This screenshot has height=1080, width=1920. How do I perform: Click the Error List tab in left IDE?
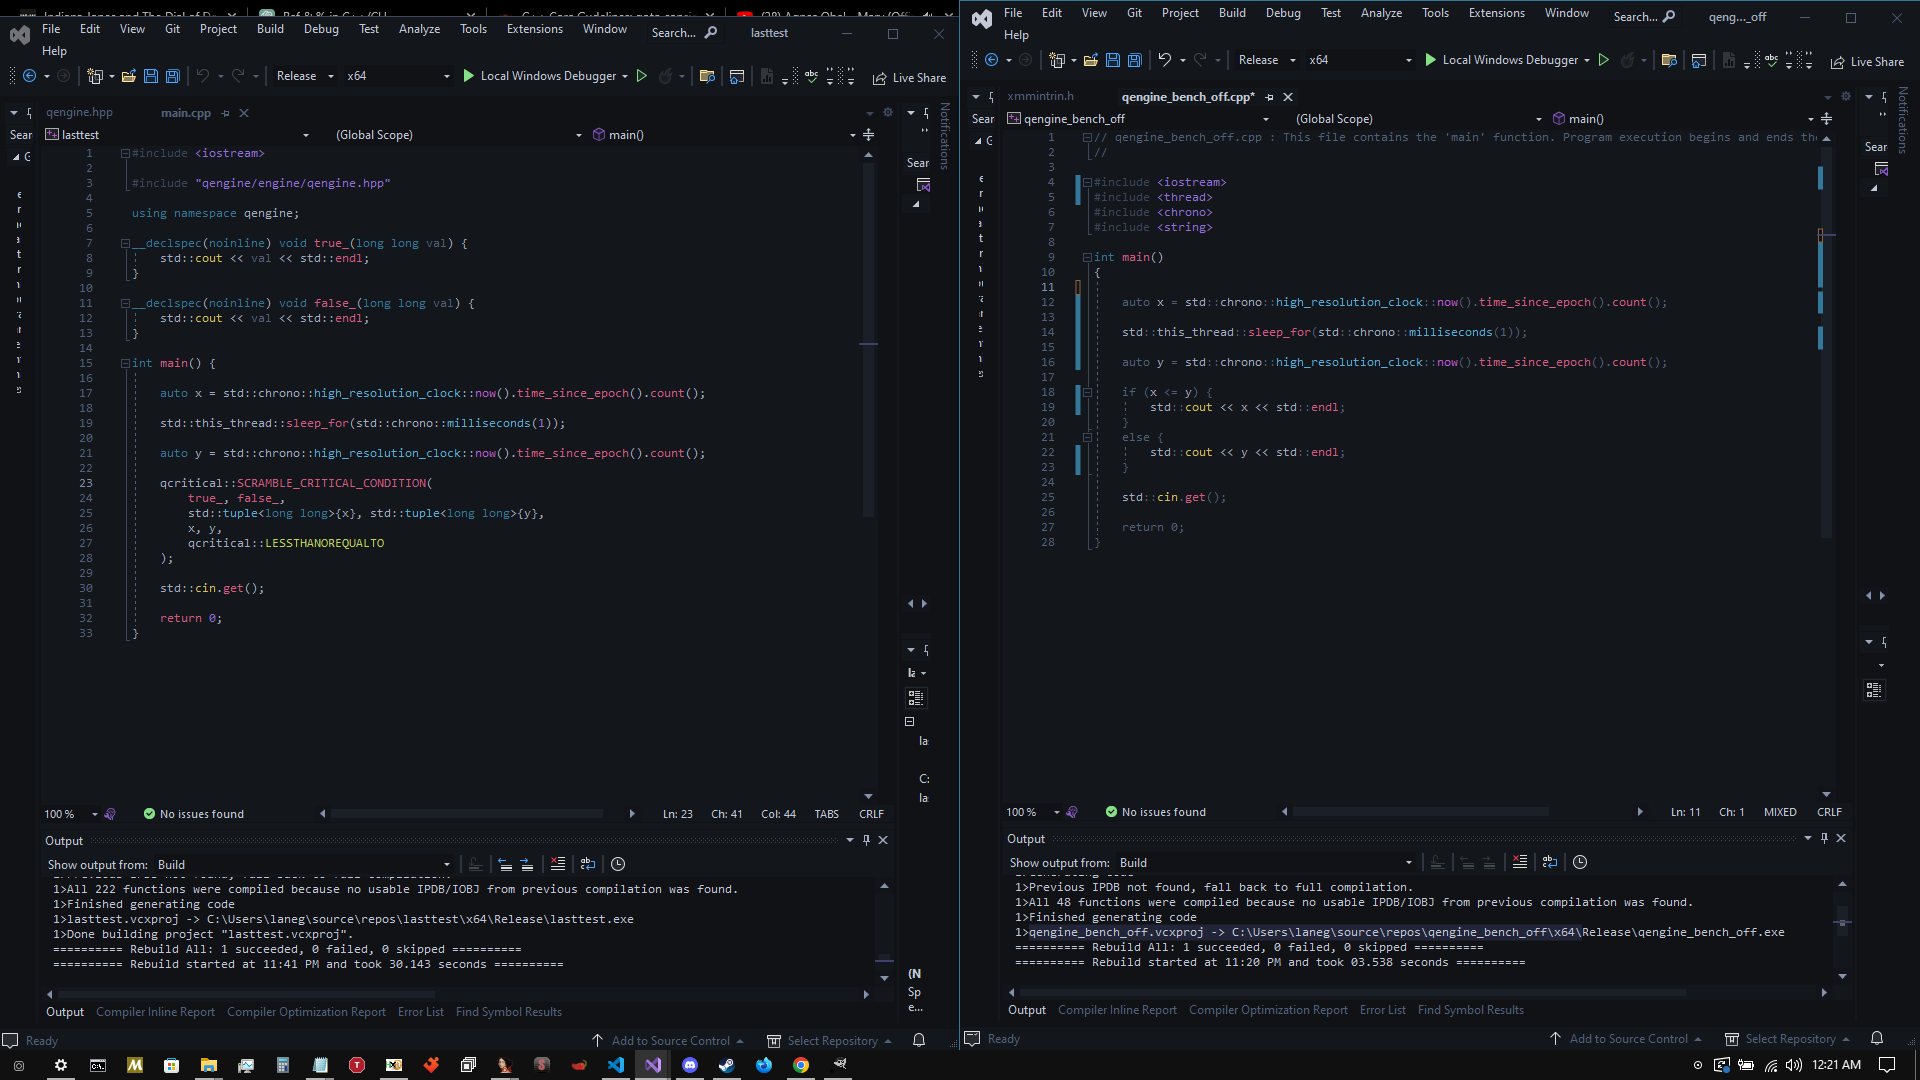pos(421,1011)
